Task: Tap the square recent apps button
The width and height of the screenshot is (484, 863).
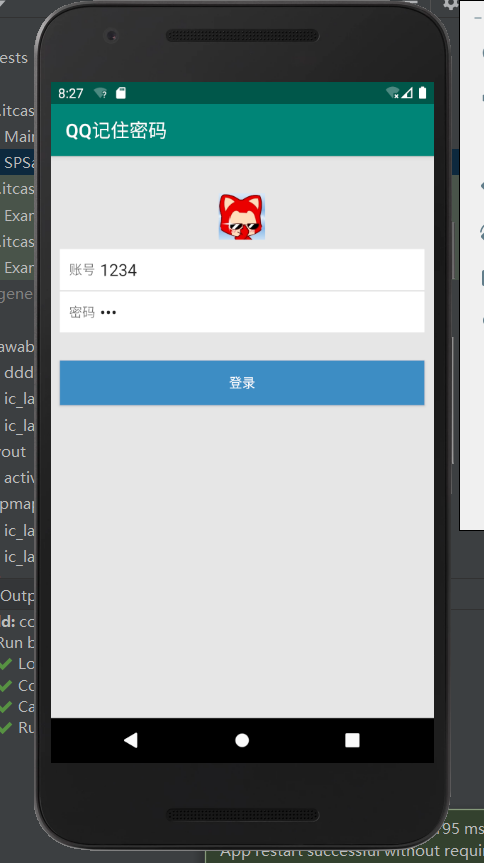Action: 352,740
